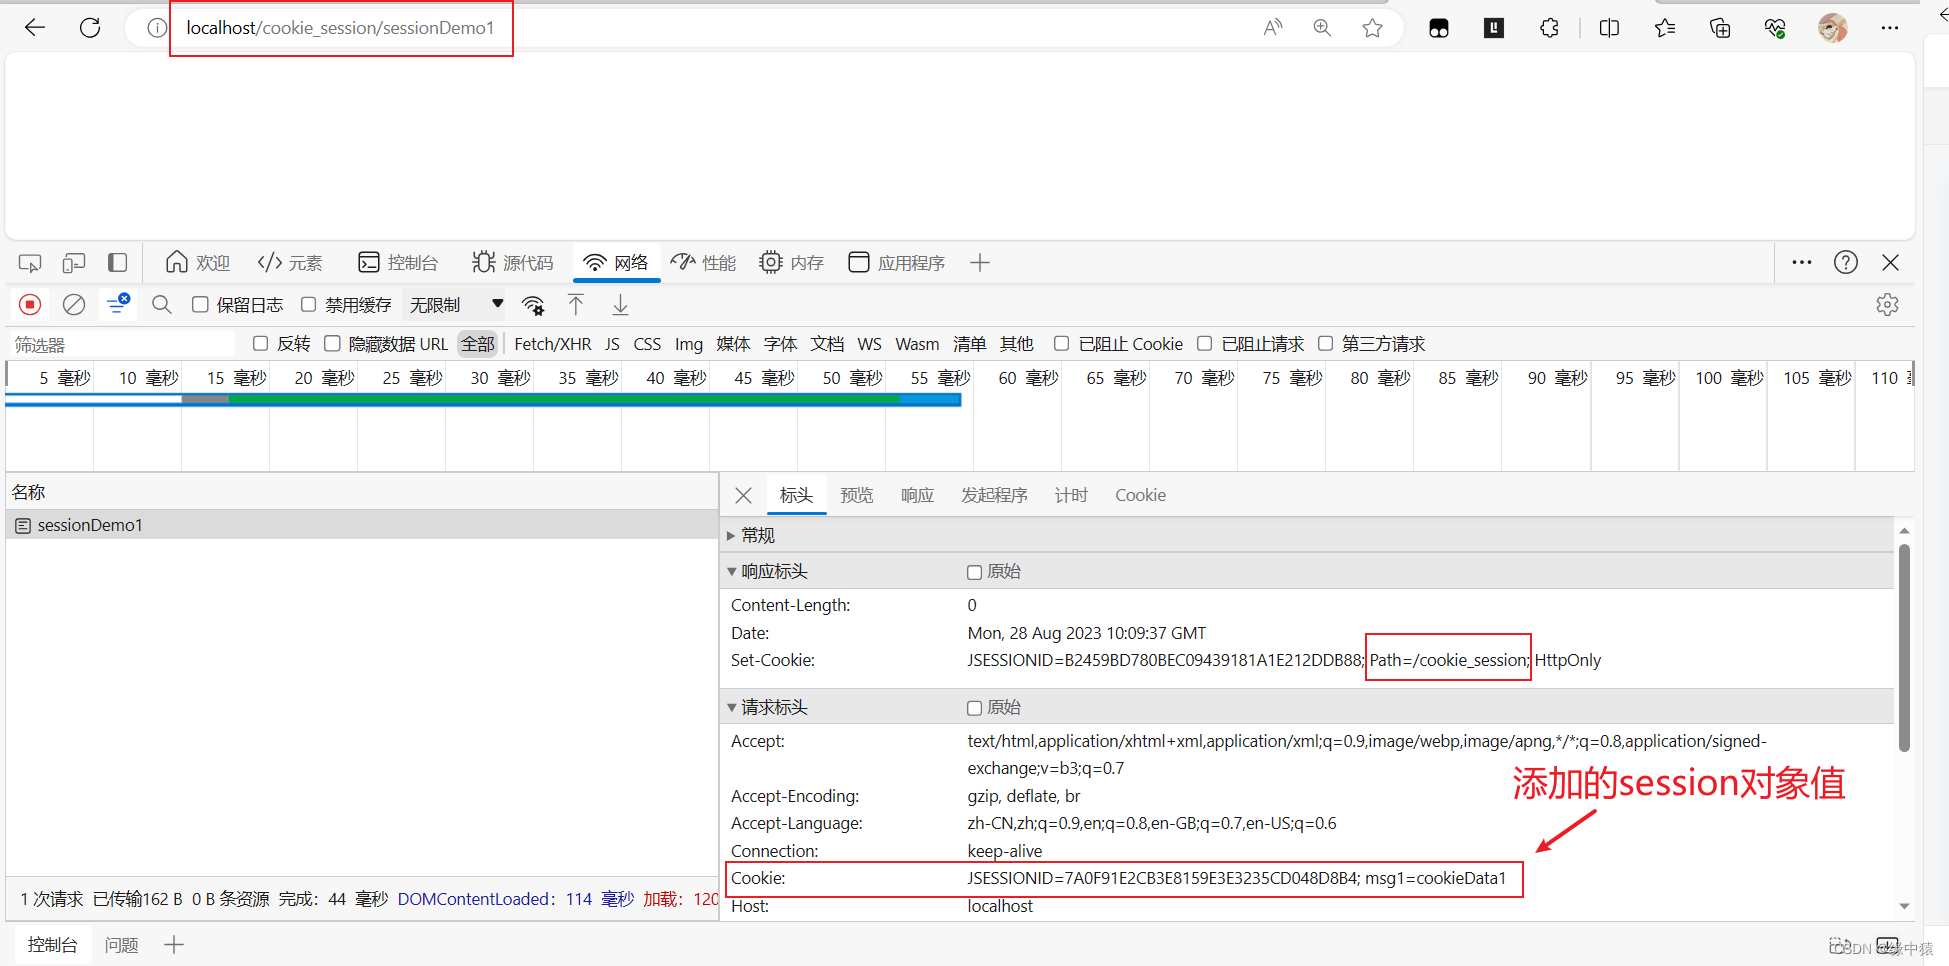Enable 禁用缓存 option

308,304
